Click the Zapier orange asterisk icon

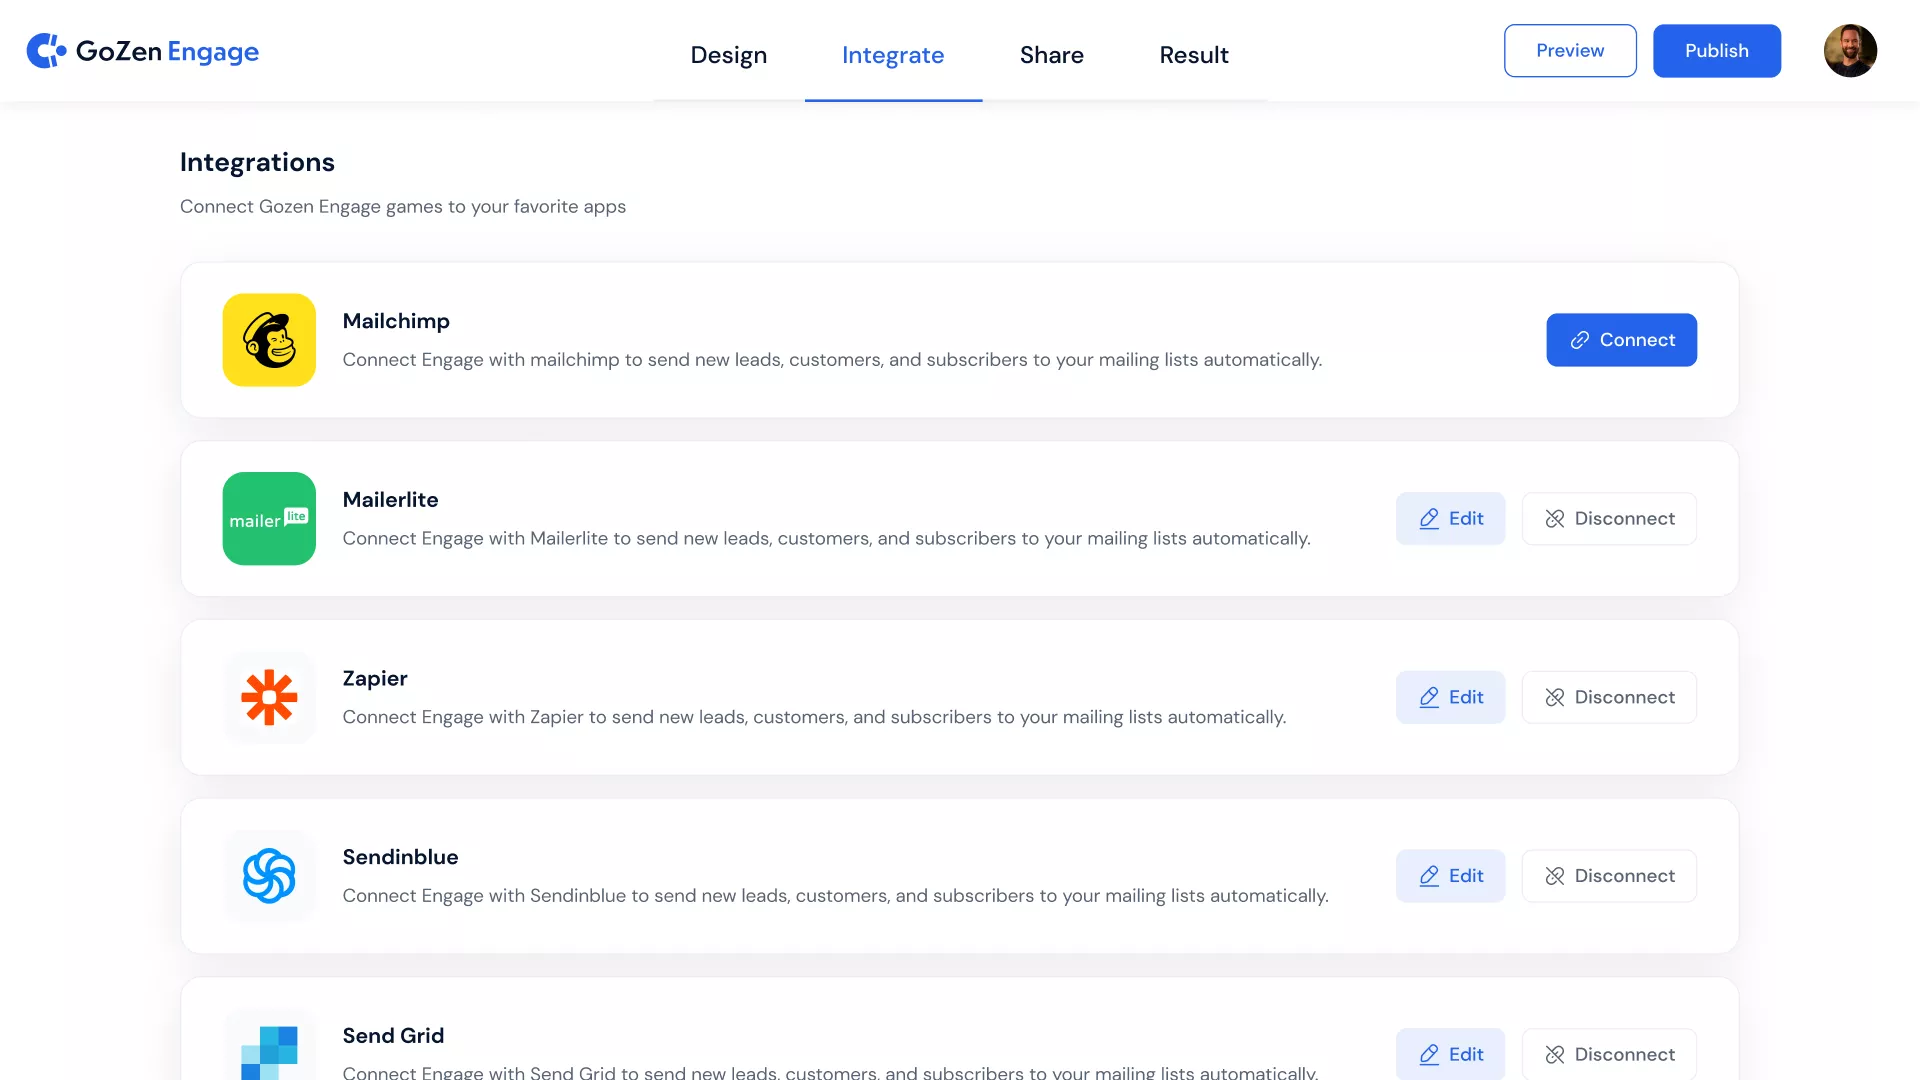click(x=269, y=697)
